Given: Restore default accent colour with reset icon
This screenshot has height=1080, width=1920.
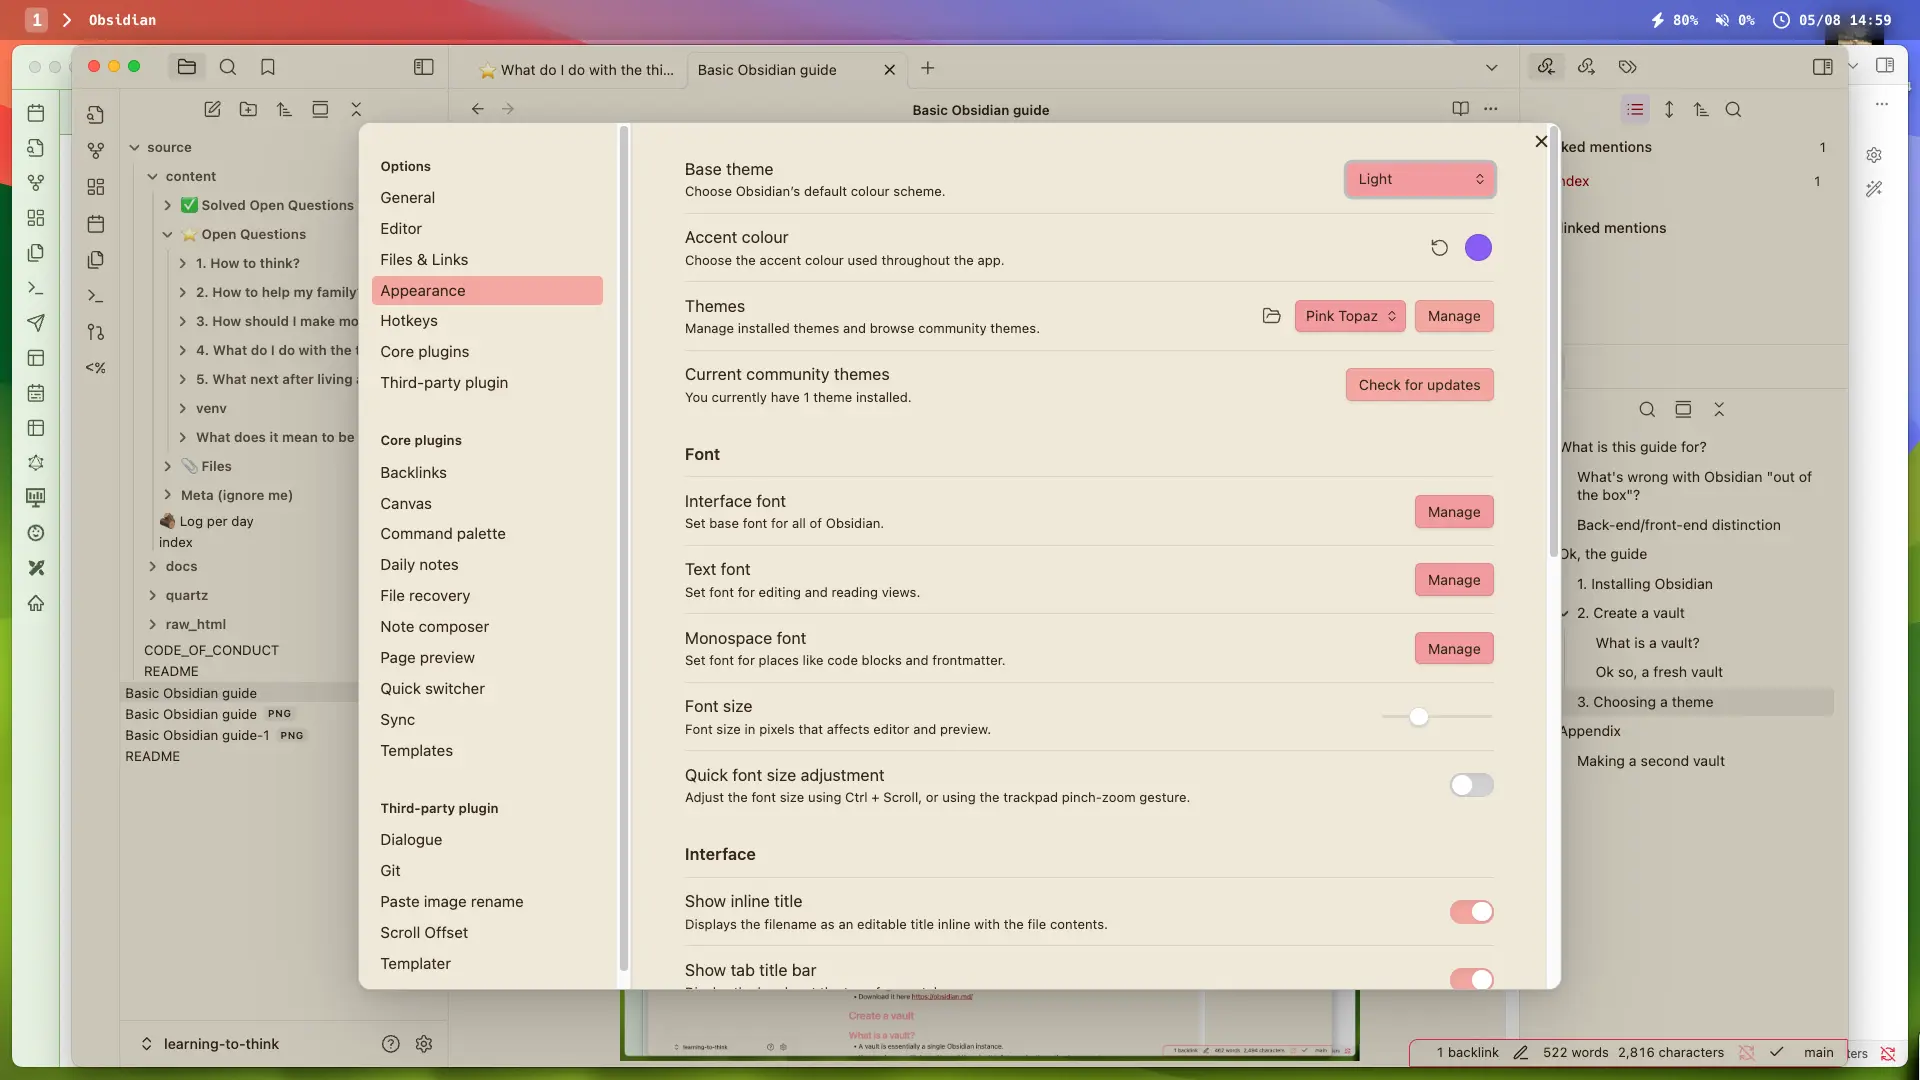Looking at the screenshot, I should pyautogui.click(x=1439, y=248).
